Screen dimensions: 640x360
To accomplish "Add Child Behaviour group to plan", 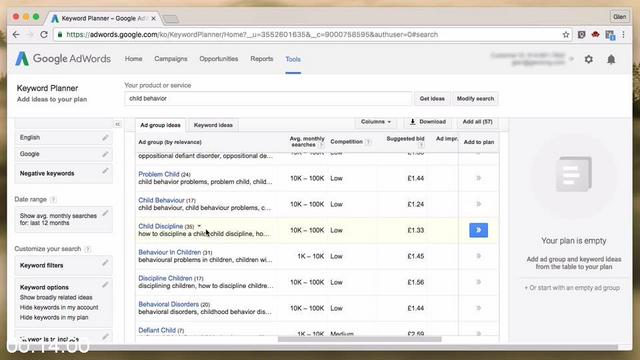I will point(478,204).
